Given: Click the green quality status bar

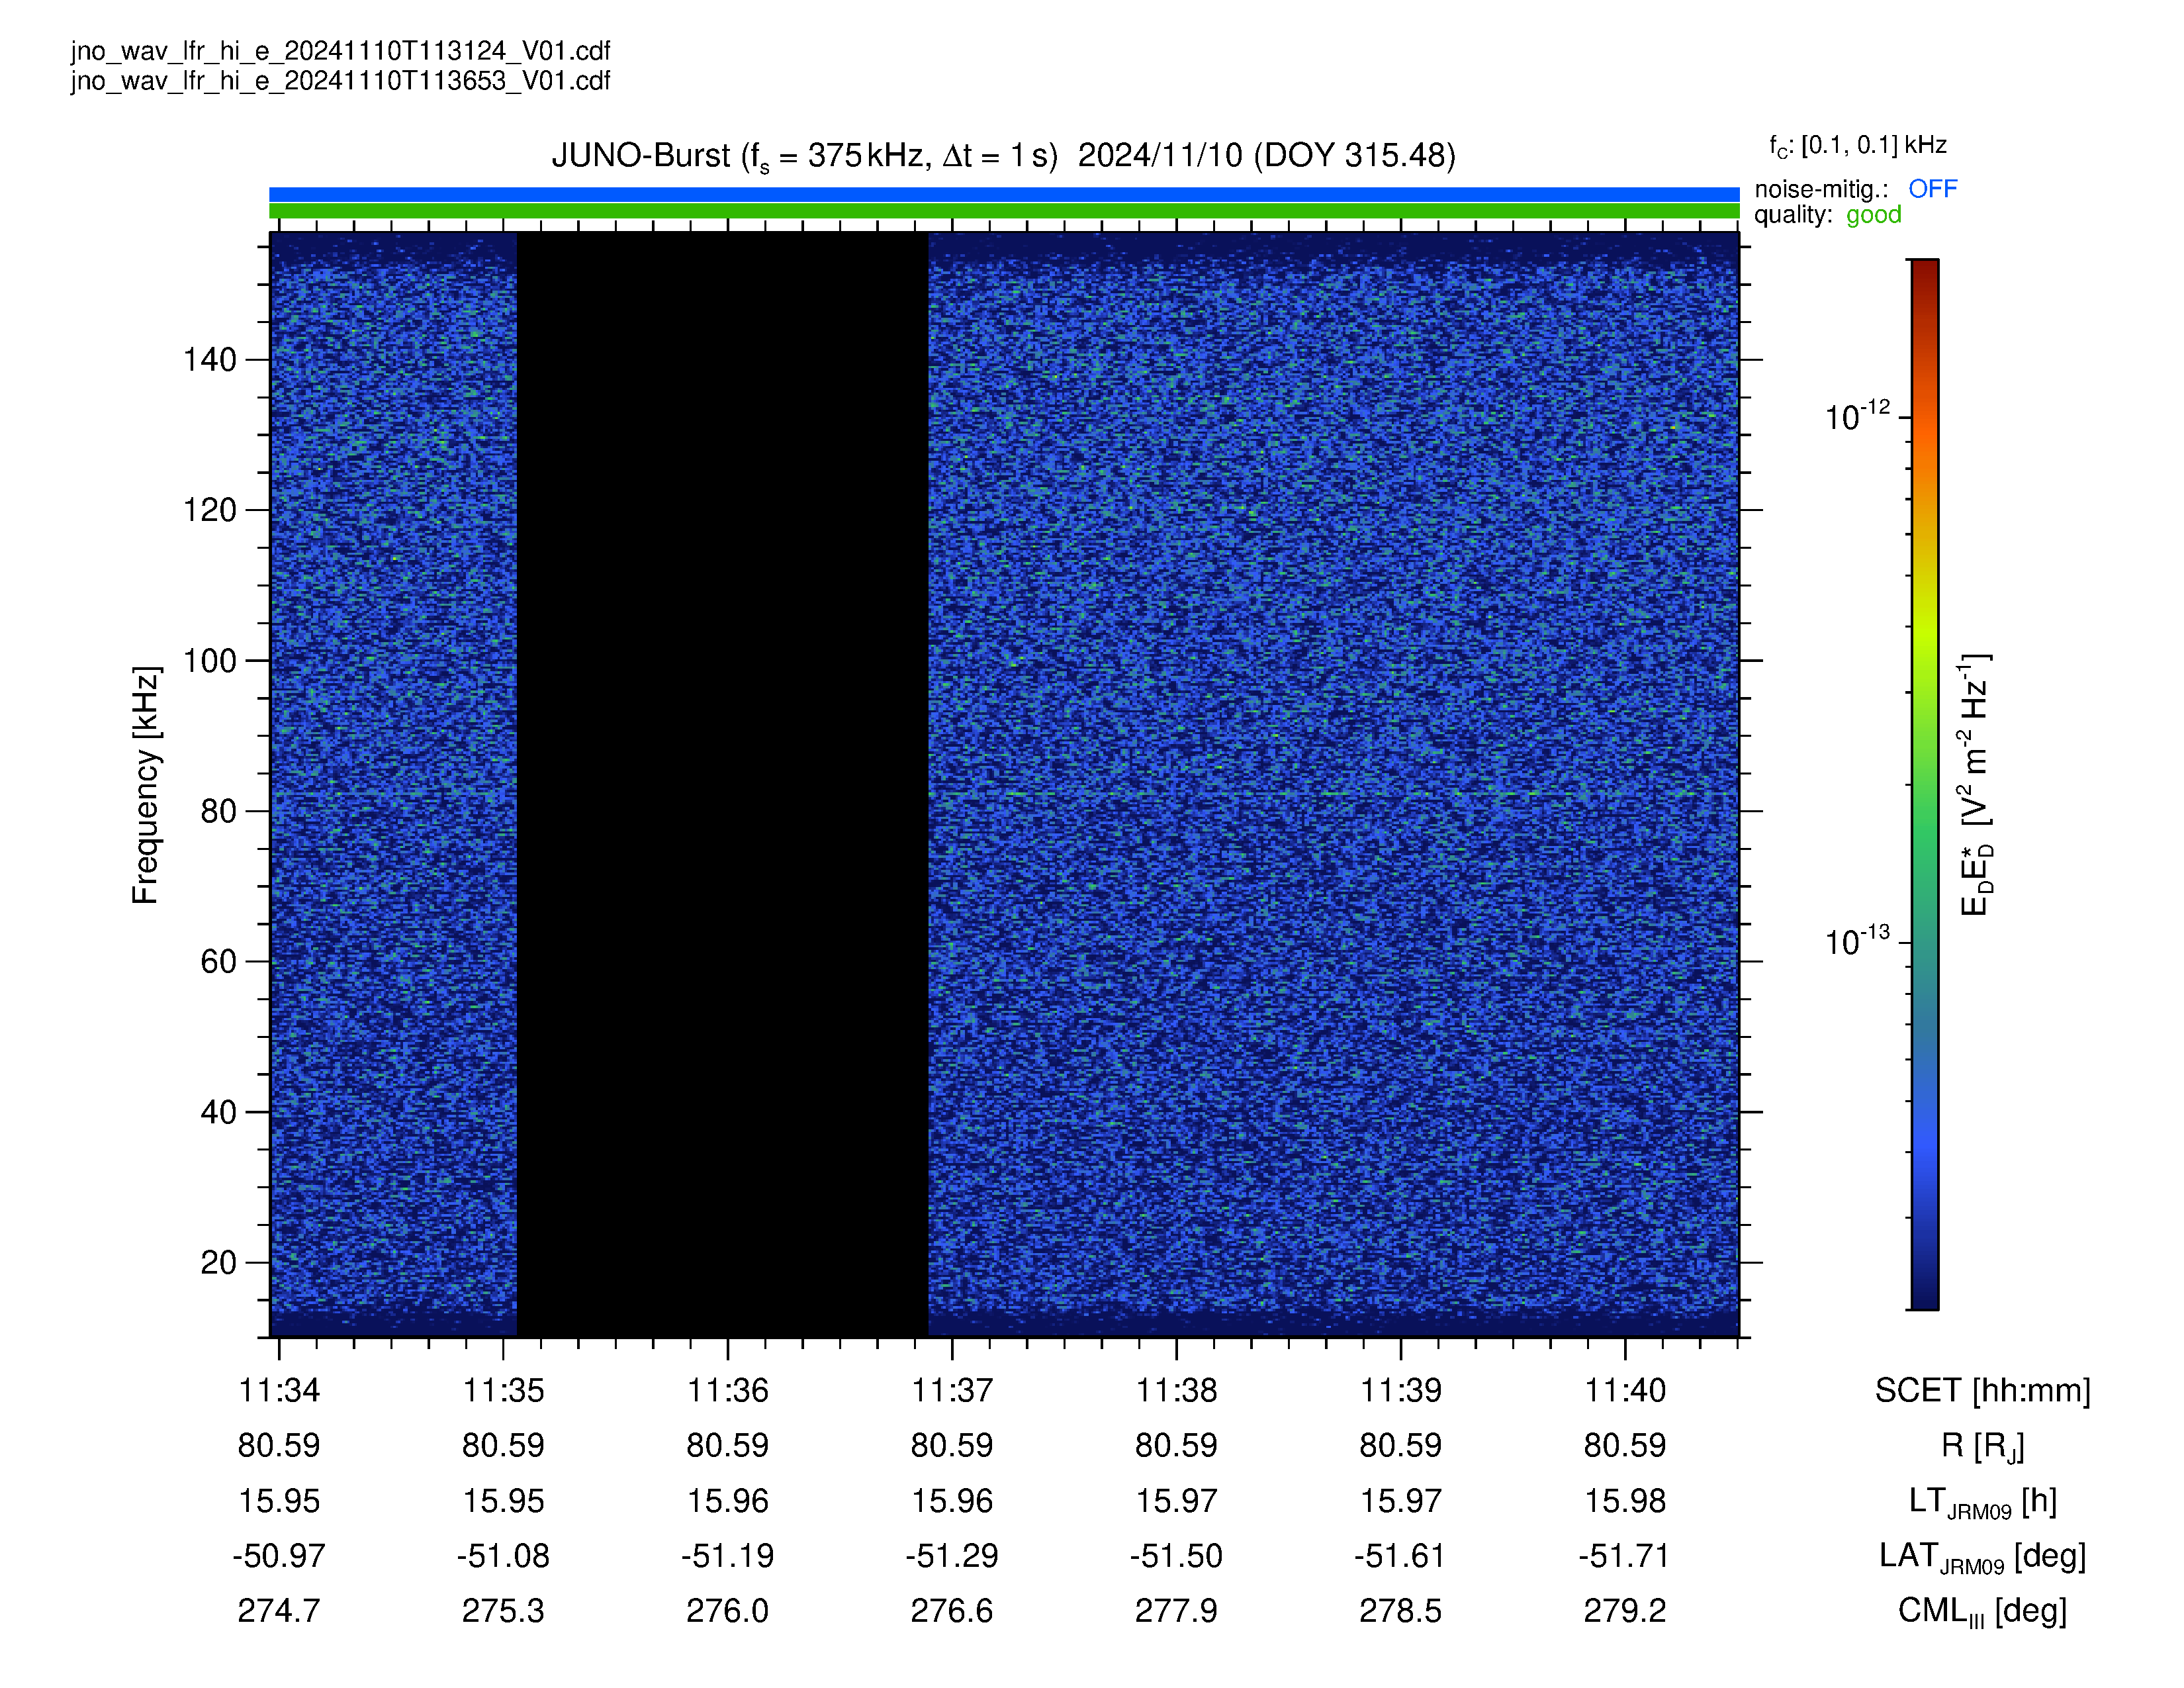Looking at the screenshot, I should point(1004,211).
